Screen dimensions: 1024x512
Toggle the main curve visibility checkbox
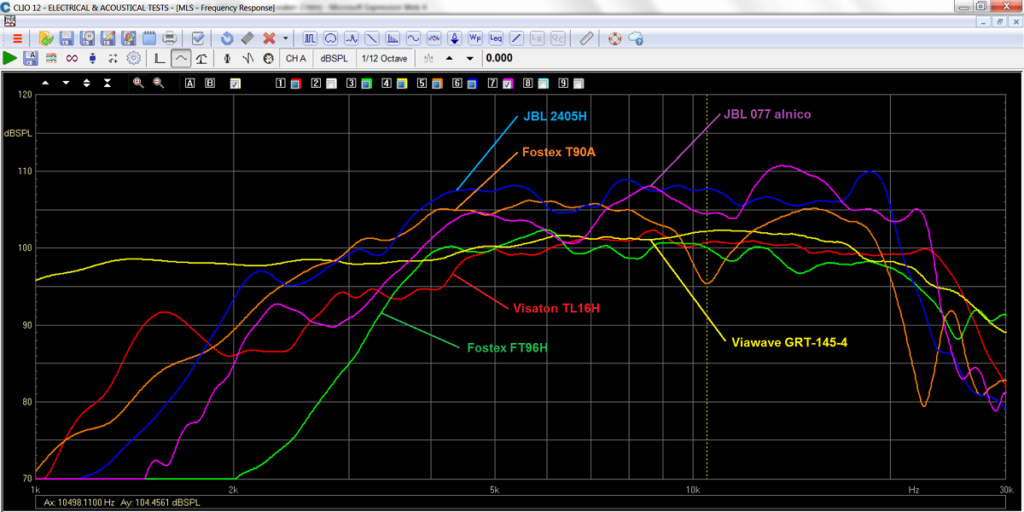[x=236, y=83]
